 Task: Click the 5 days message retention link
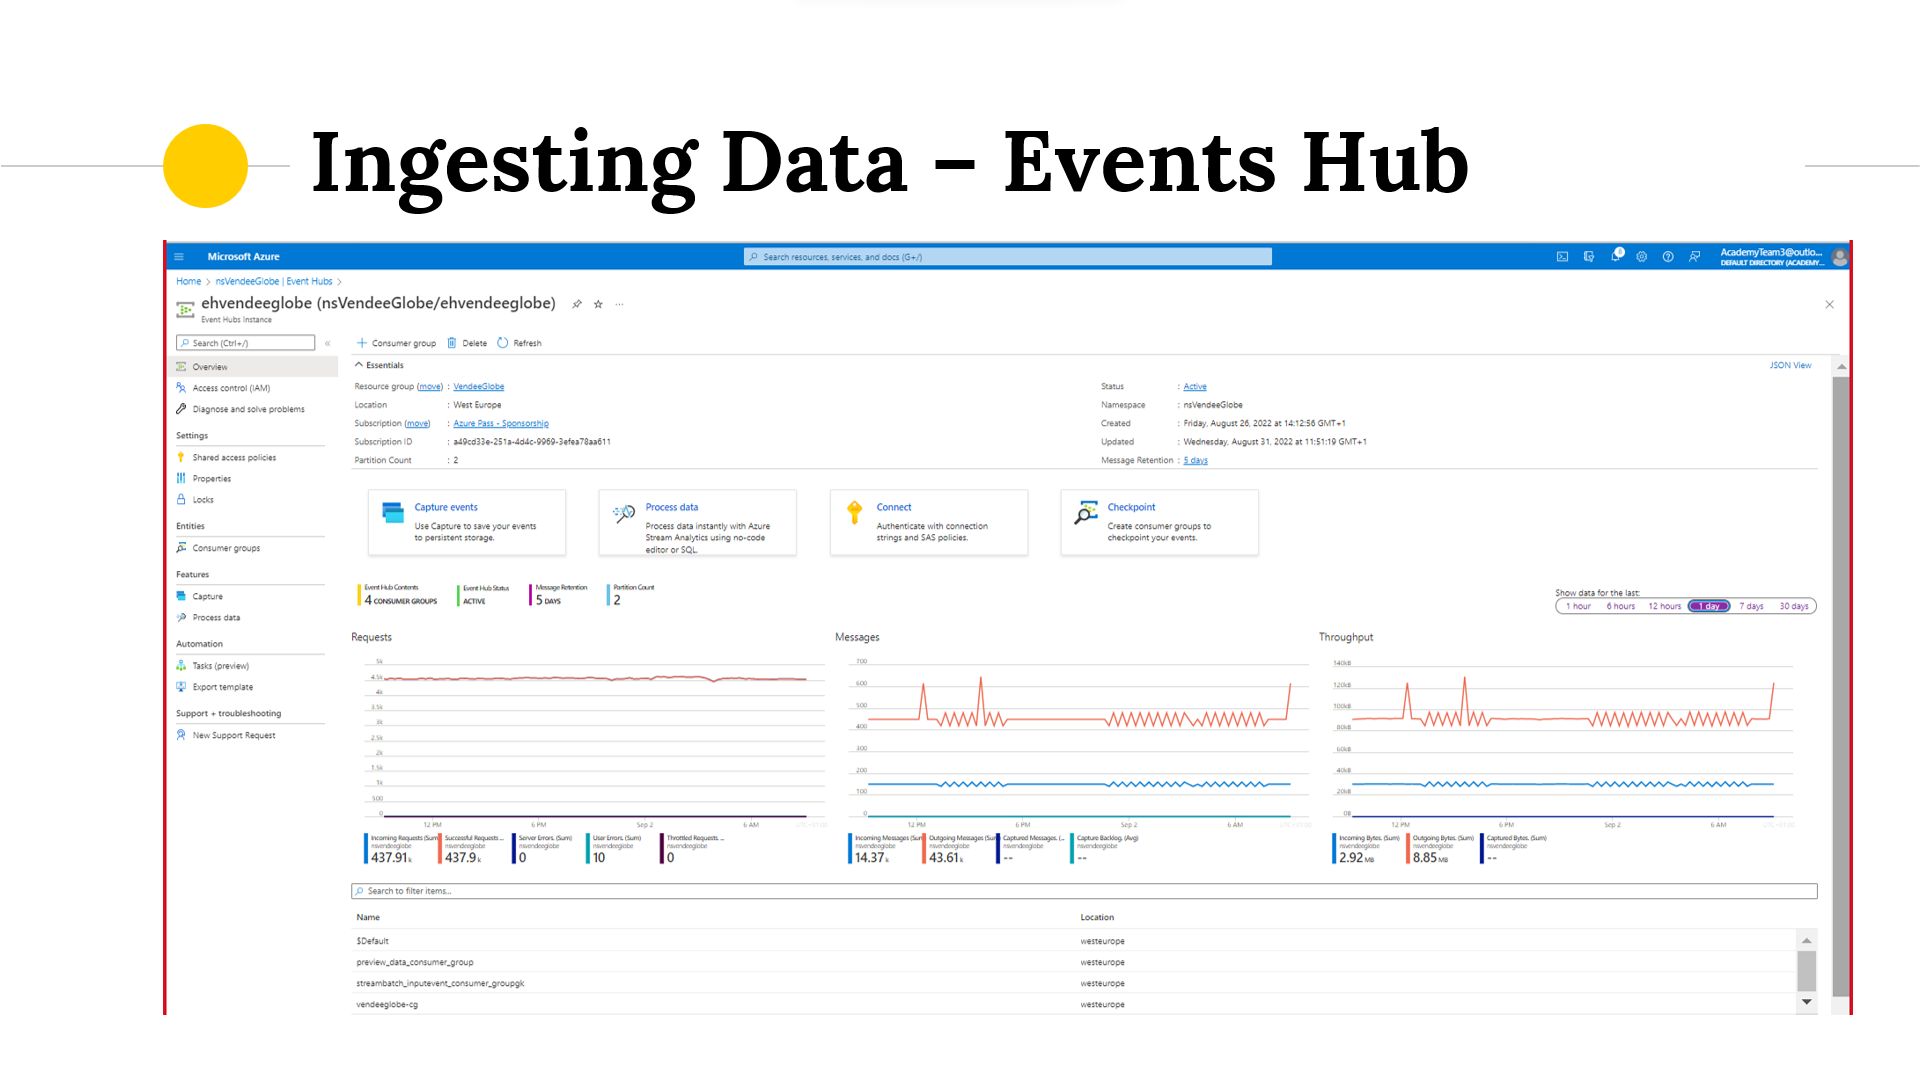(1196, 461)
